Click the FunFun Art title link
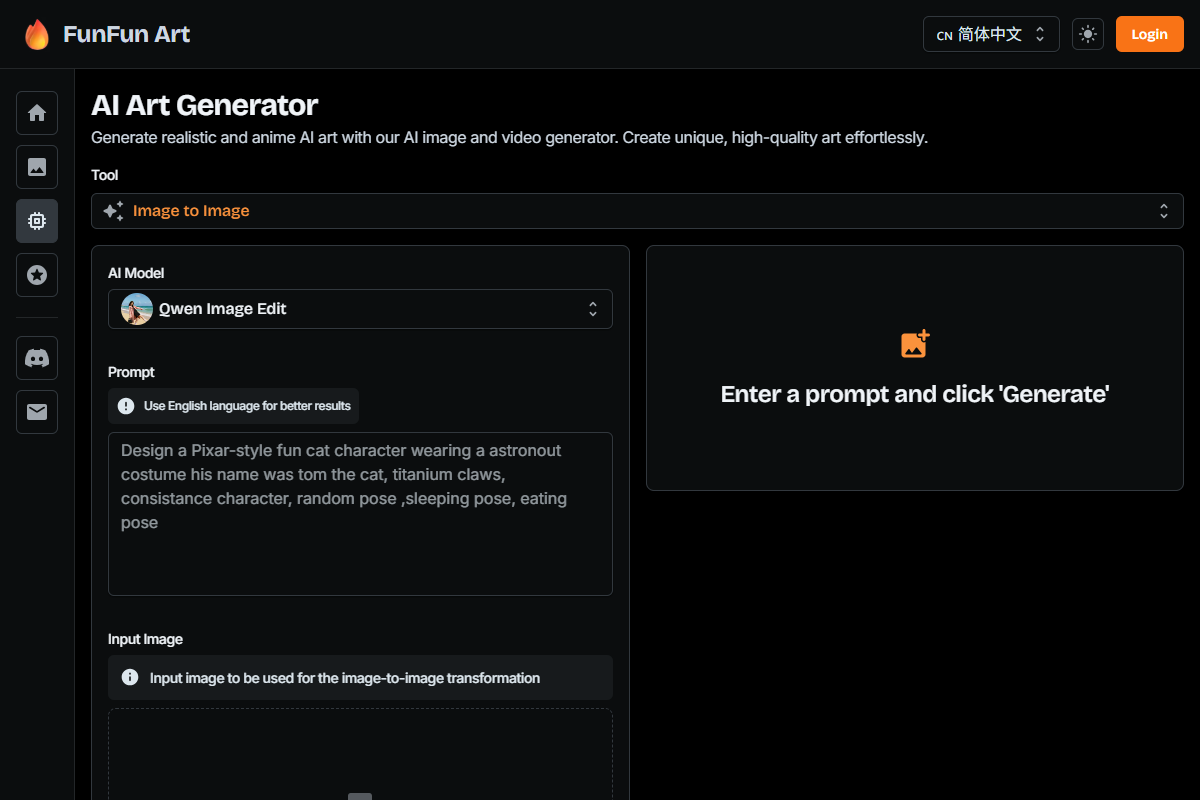This screenshot has width=1200, height=800. tap(126, 34)
